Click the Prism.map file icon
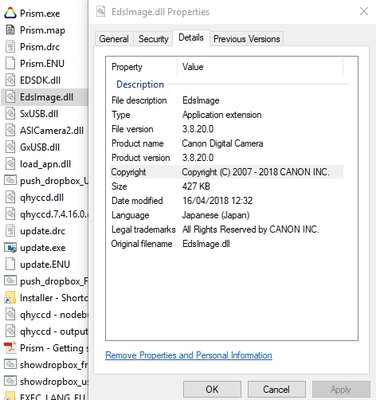 click(x=10, y=30)
